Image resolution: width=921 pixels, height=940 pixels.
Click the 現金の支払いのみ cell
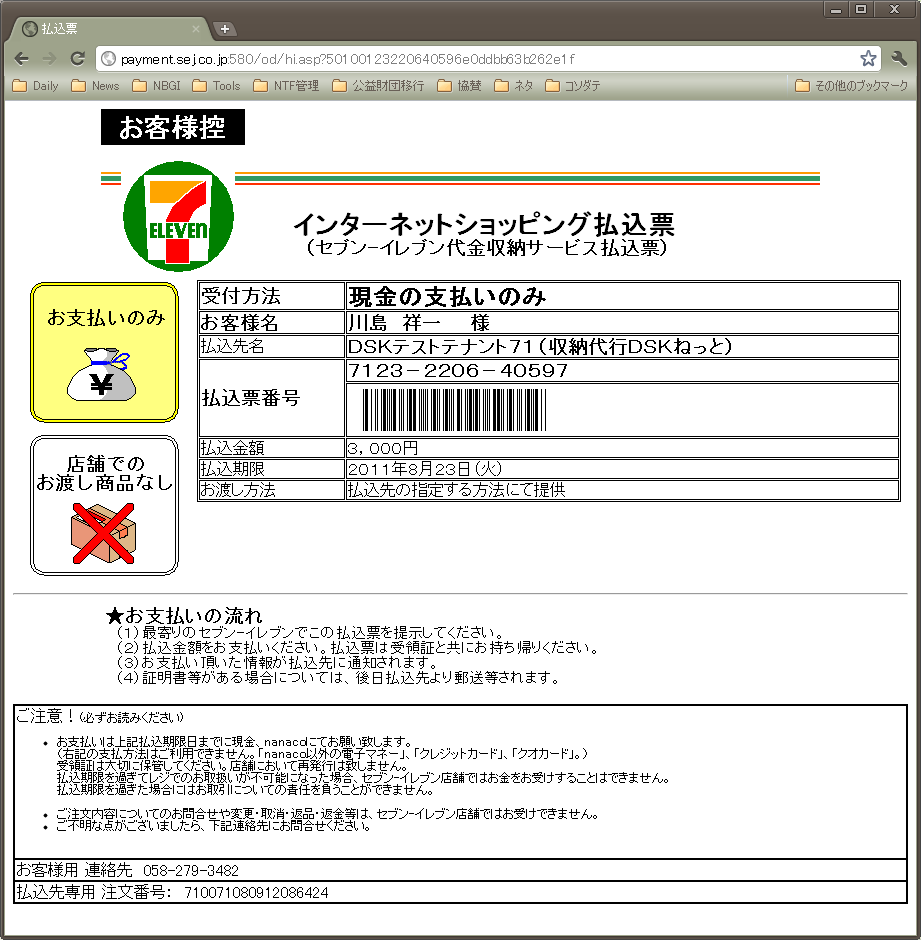(x=622, y=296)
